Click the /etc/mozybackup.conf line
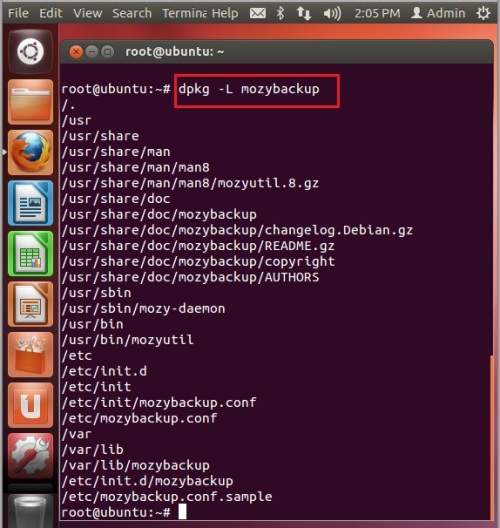Viewport: 500px width, 528px height. [139, 418]
